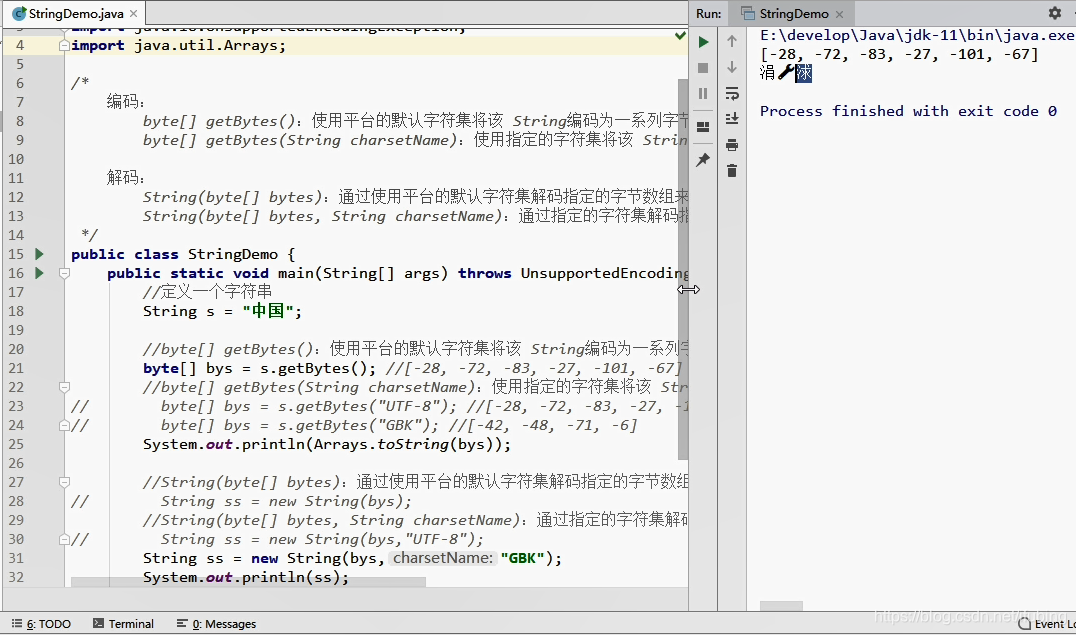Clear console with the trash can icon
This screenshot has width=1076, height=635.
[732, 170]
